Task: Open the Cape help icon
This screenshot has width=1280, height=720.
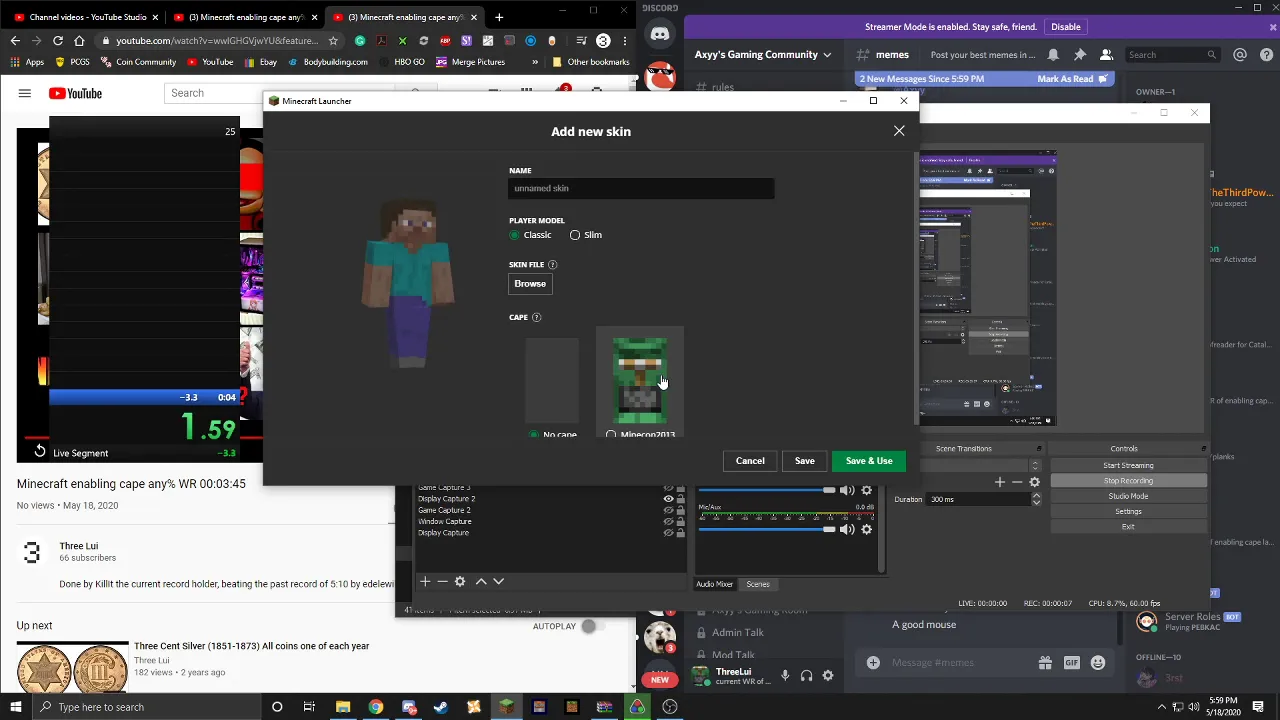Action: pyautogui.click(x=536, y=317)
